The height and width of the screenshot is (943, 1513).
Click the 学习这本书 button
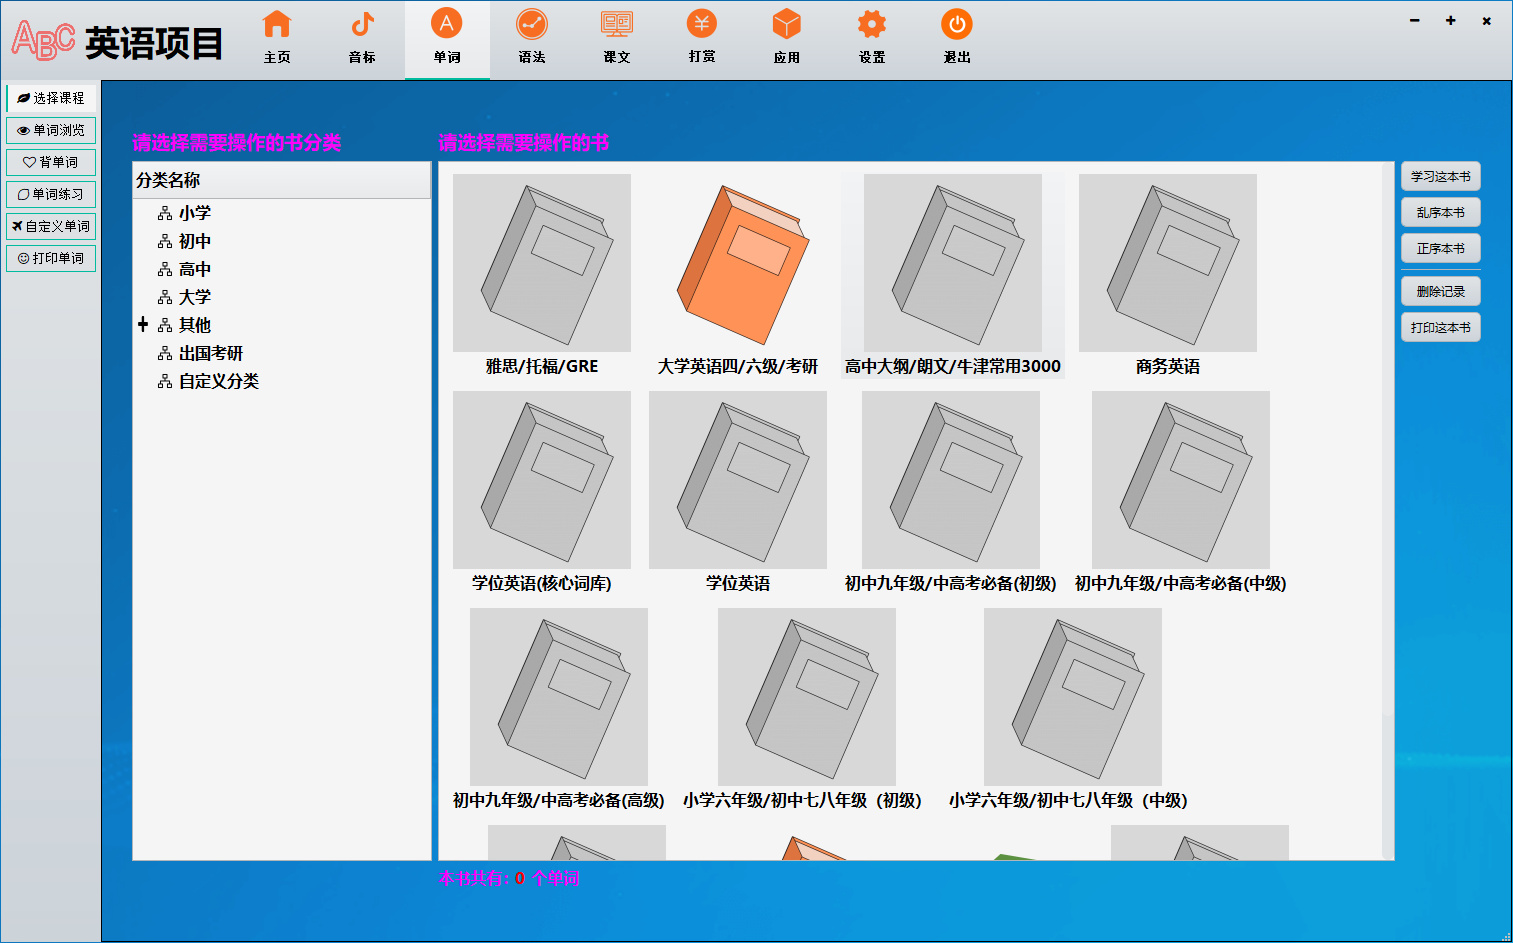click(1441, 176)
